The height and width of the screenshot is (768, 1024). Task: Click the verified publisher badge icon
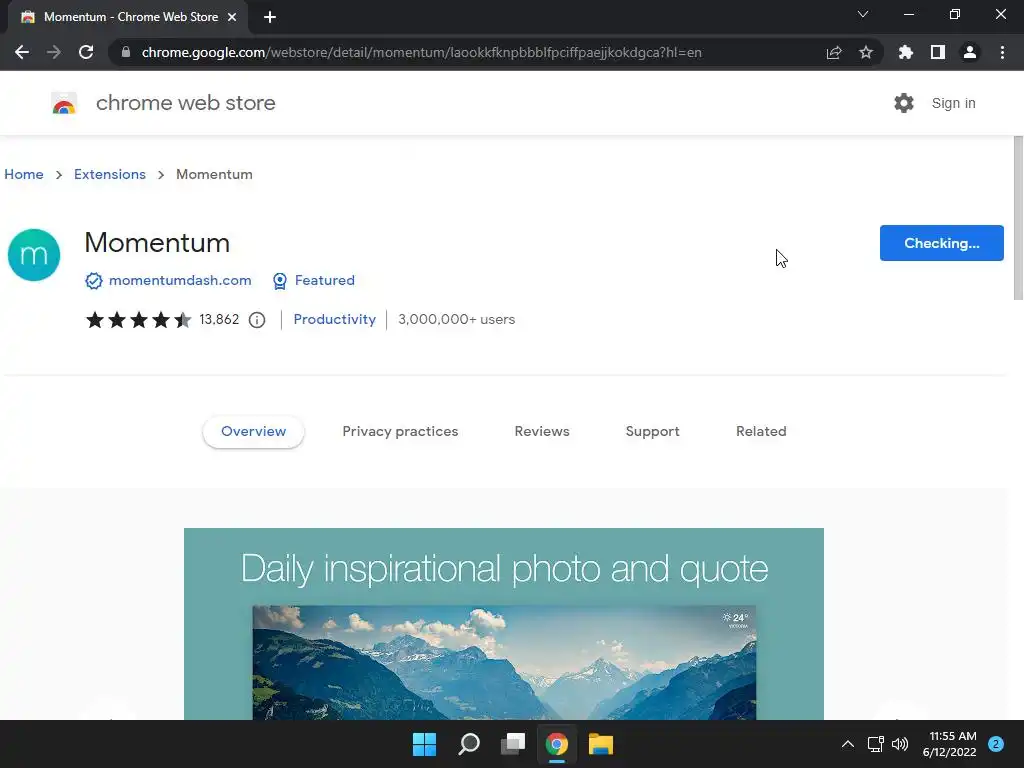click(x=93, y=281)
